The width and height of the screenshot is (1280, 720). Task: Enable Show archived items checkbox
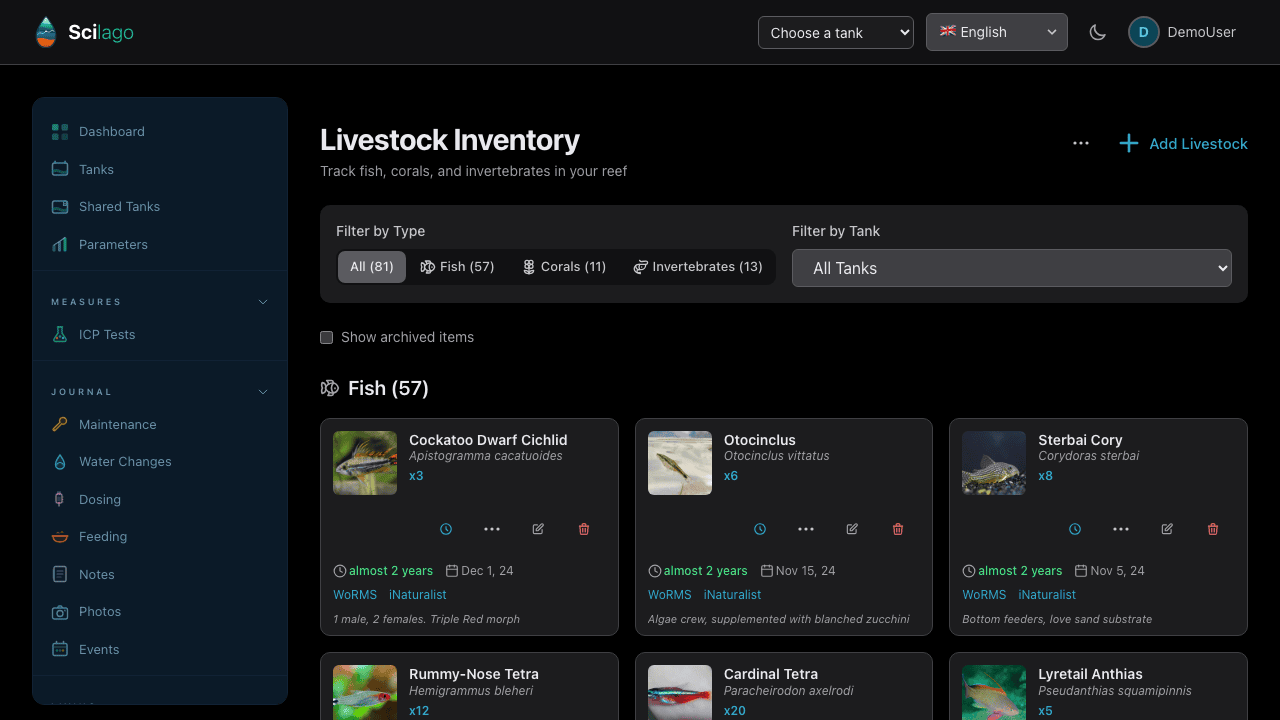(326, 337)
